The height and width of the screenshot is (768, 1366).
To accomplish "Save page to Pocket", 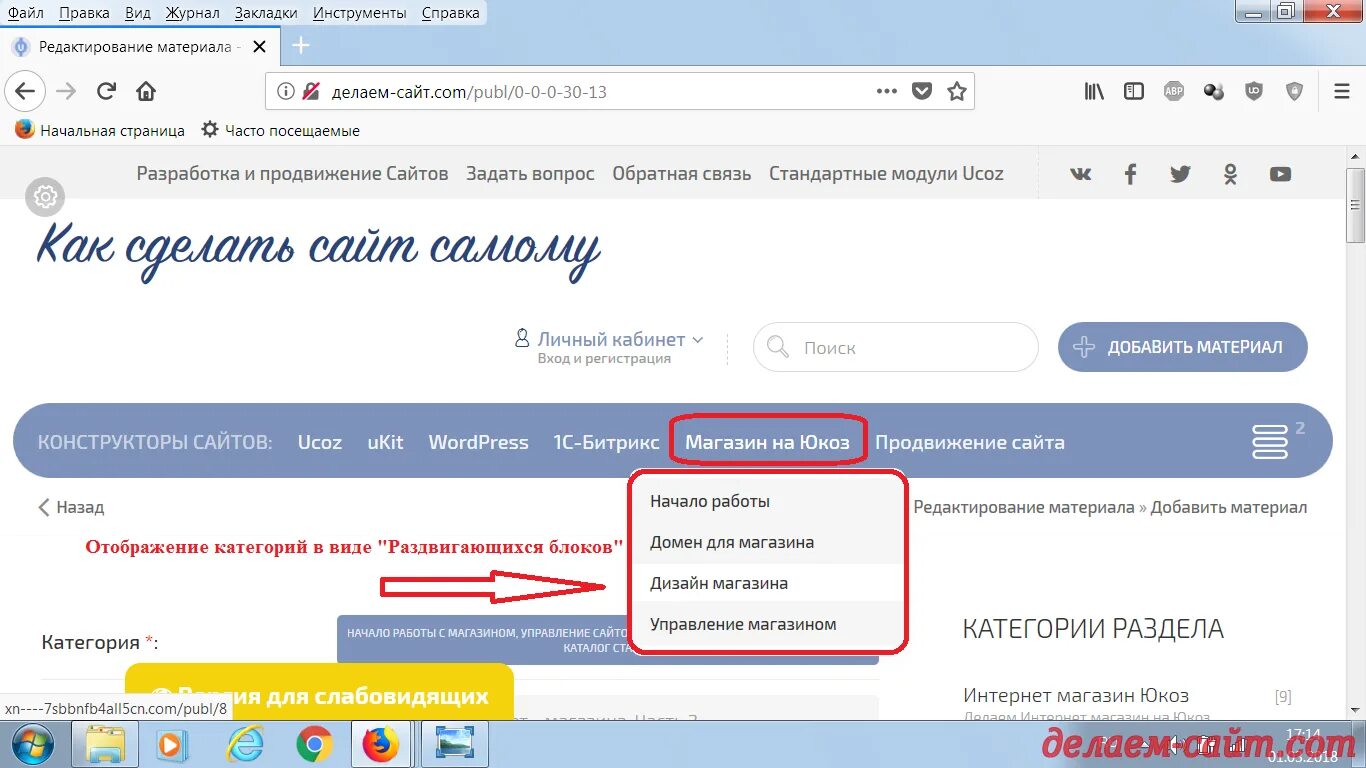I will (922, 92).
